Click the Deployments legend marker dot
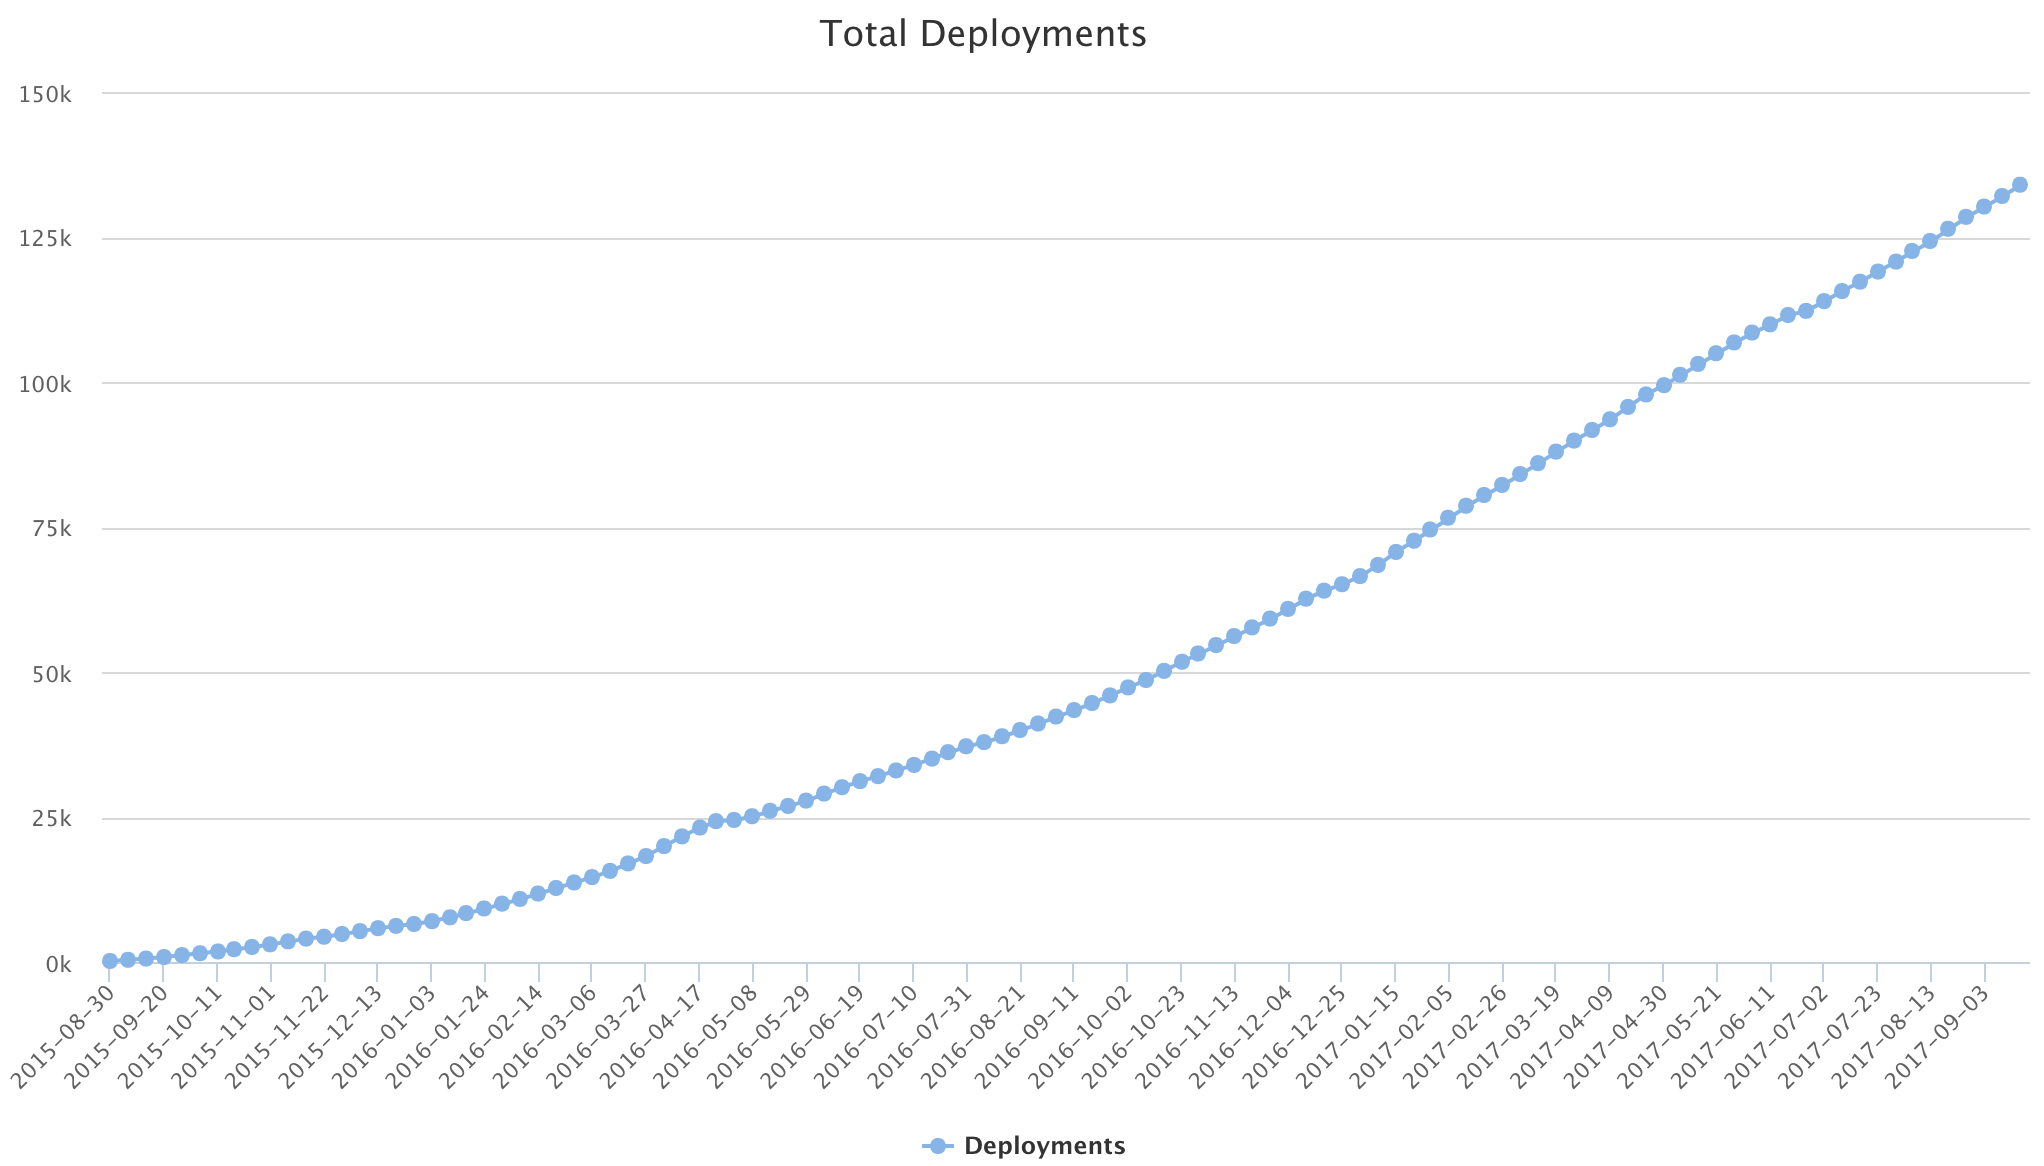Screen dimensions: 2044x1166 point(937,1146)
